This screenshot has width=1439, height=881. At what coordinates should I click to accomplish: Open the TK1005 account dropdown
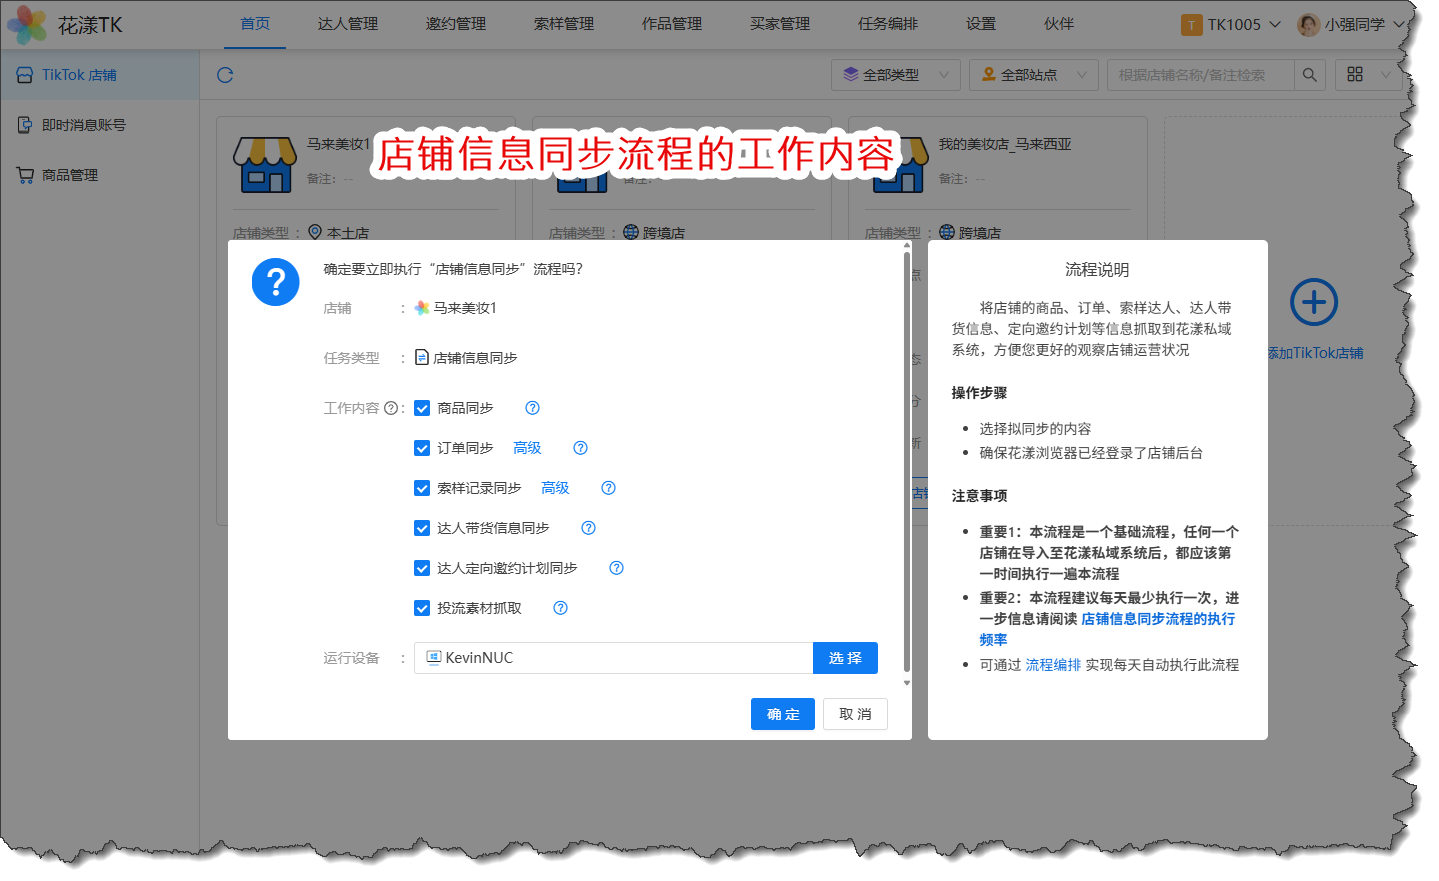click(x=1231, y=25)
